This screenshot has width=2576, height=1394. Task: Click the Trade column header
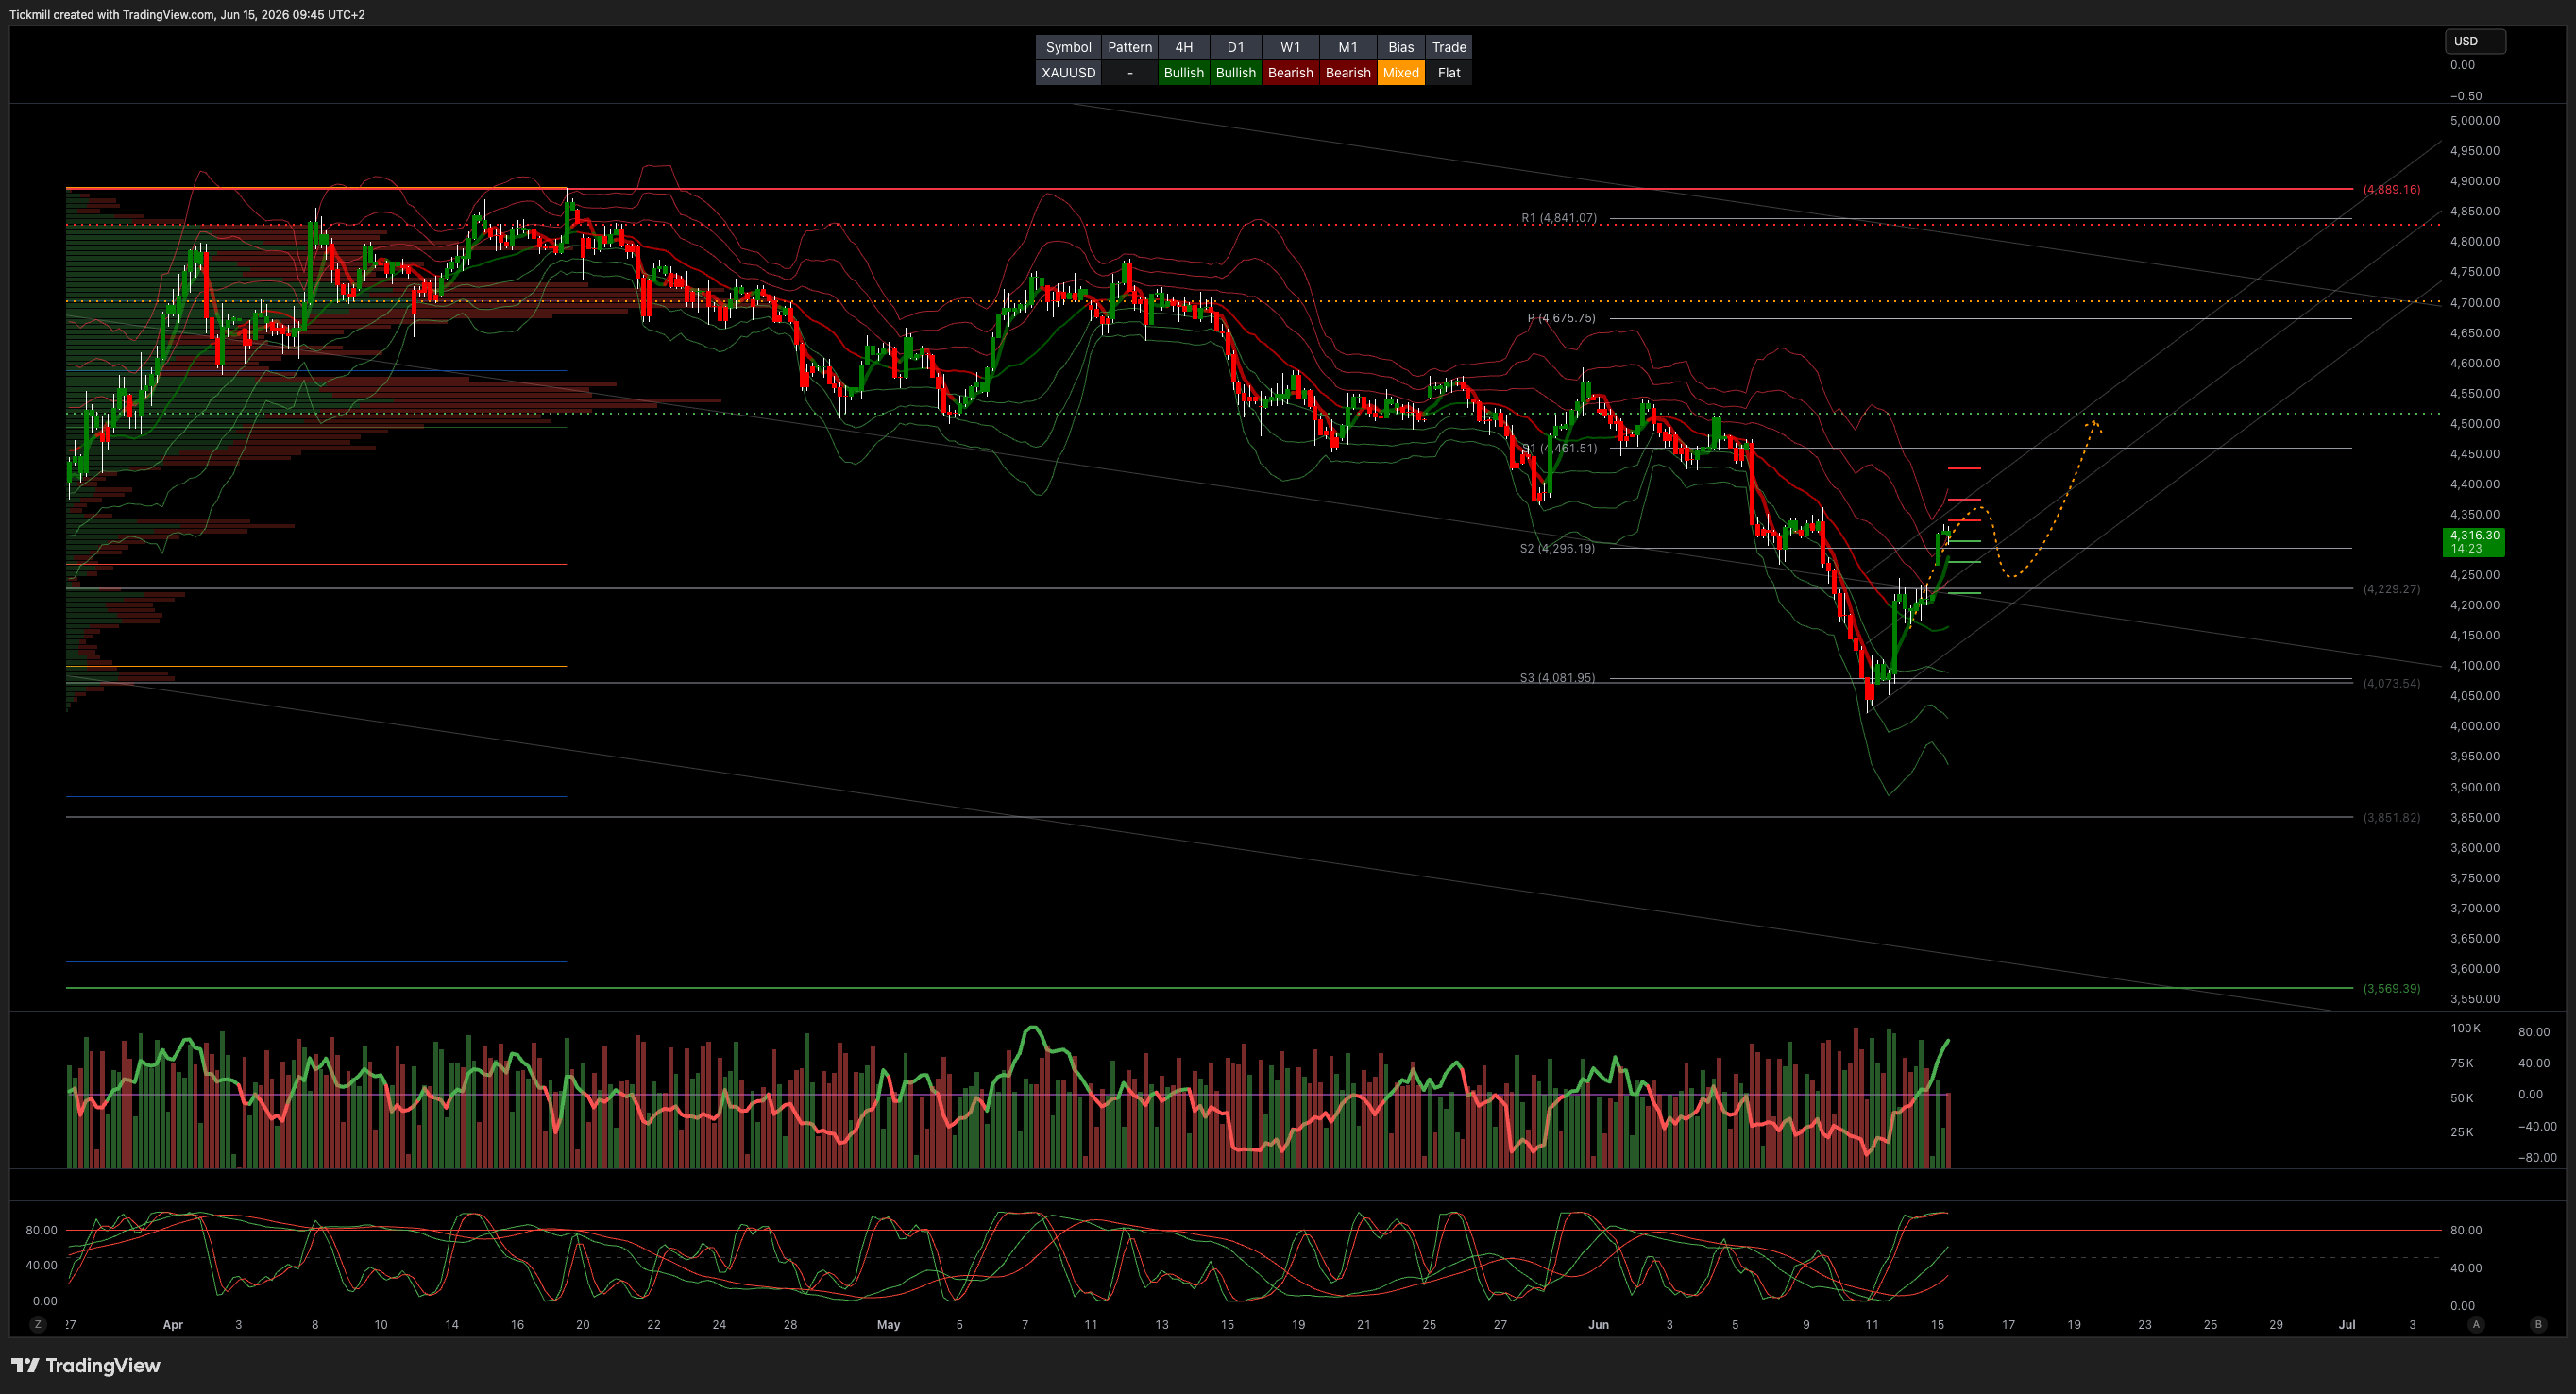coord(1449,47)
